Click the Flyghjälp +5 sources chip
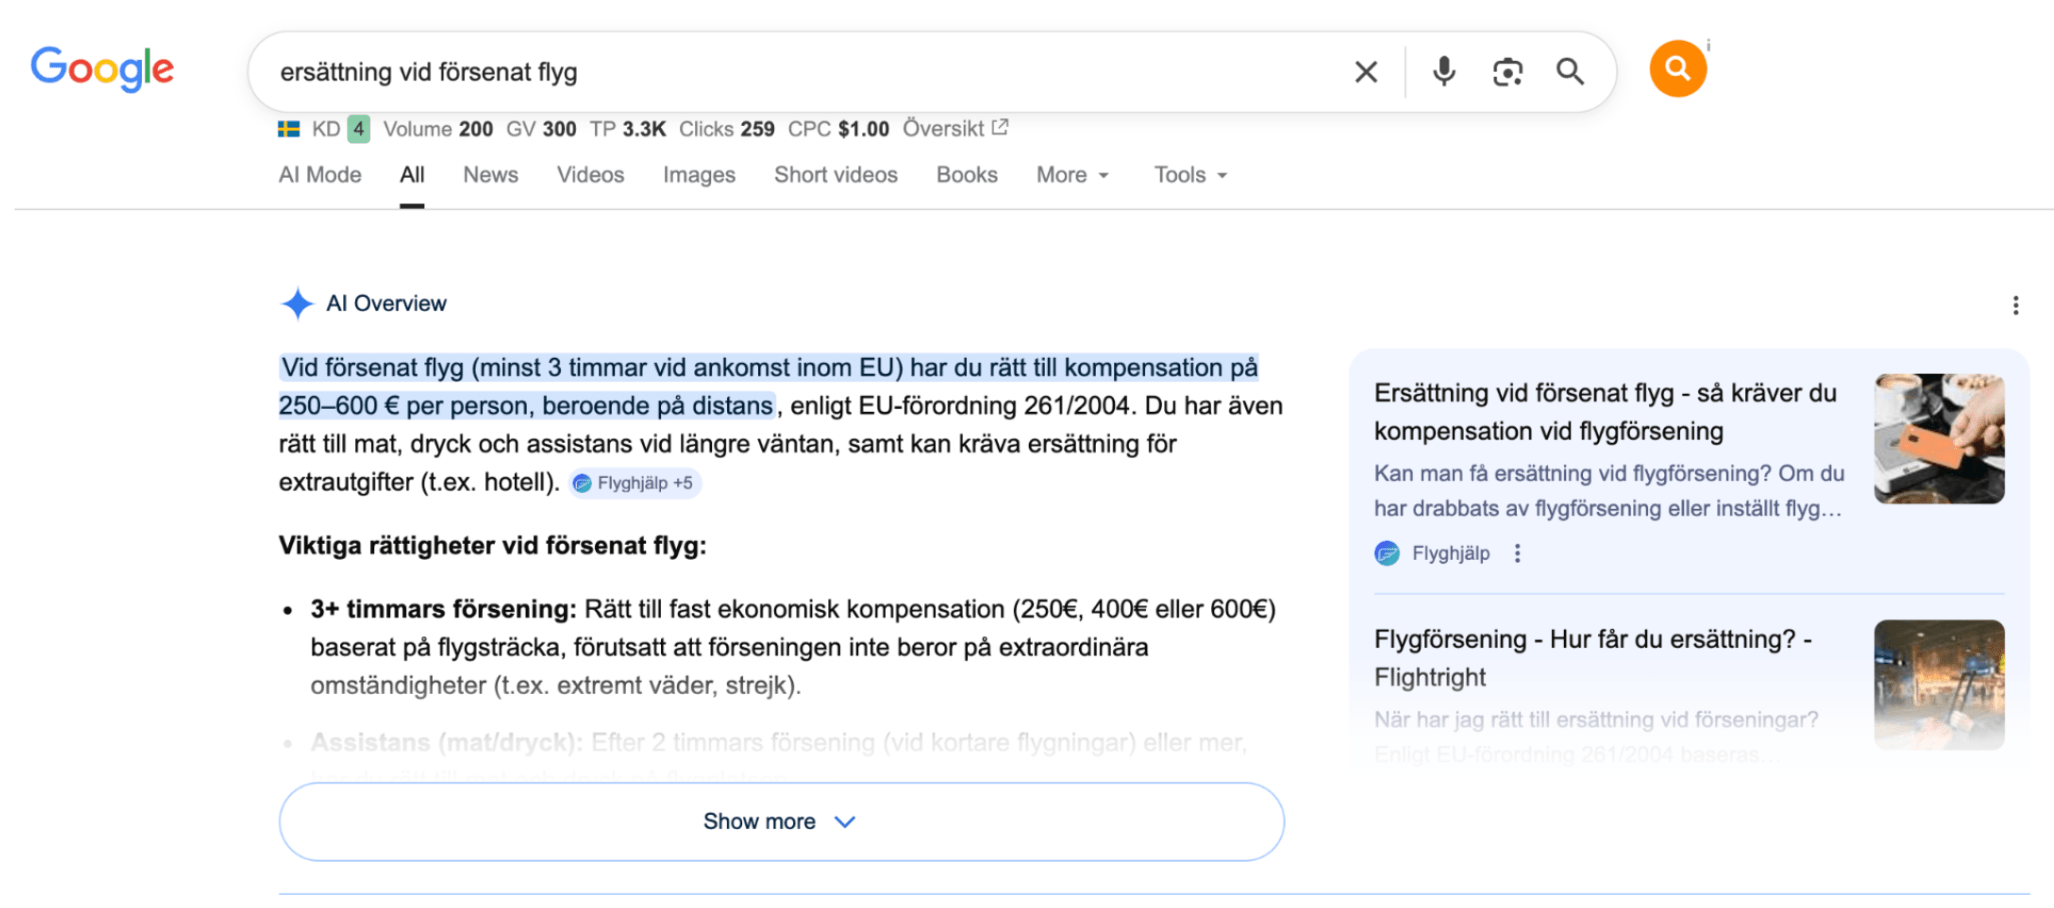This screenshot has width=2054, height=908. 636,483
